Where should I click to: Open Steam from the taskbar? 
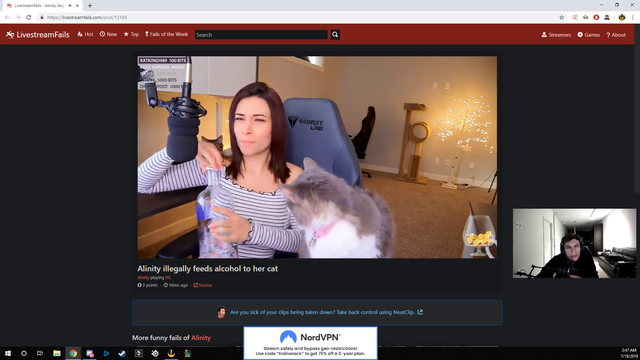point(122,353)
